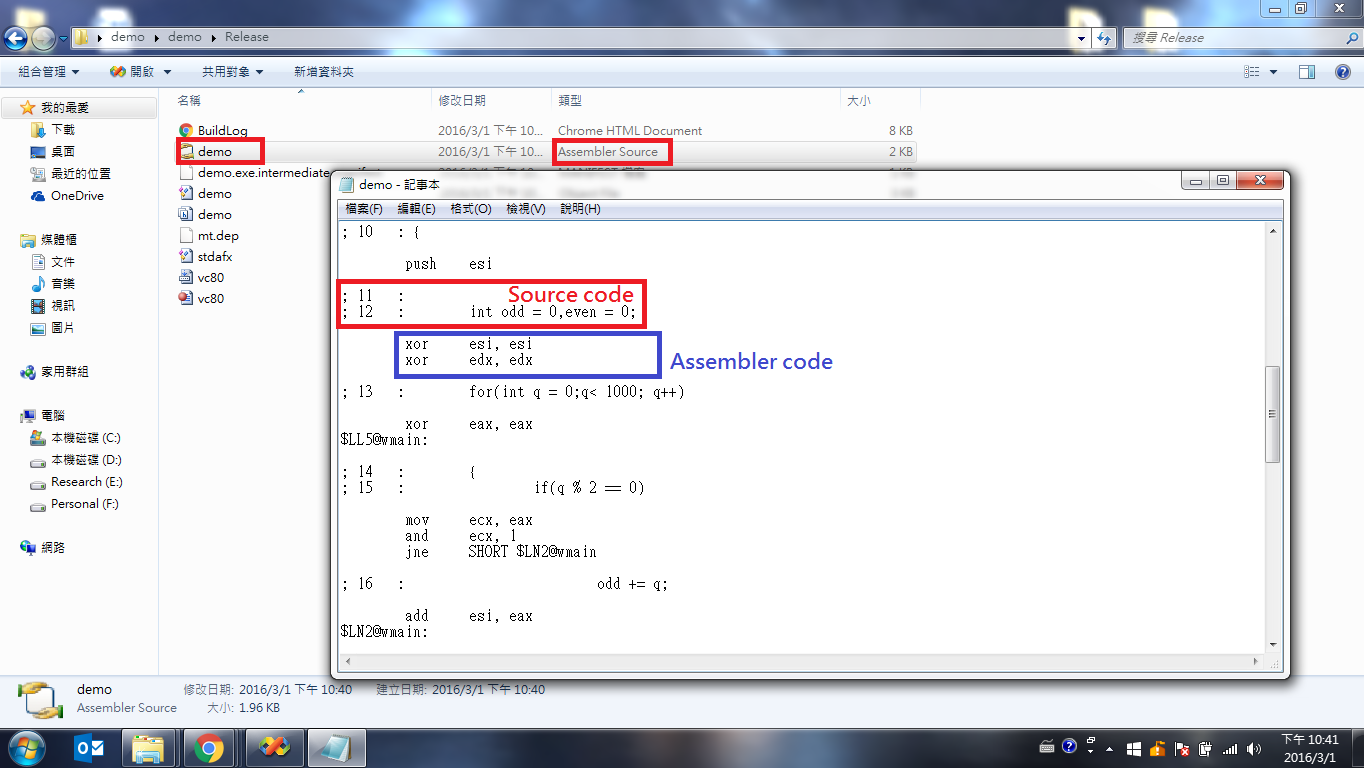Toggle the preview pane in Explorer toolbar
Viewport: 1364px width, 768px height.
point(1306,71)
